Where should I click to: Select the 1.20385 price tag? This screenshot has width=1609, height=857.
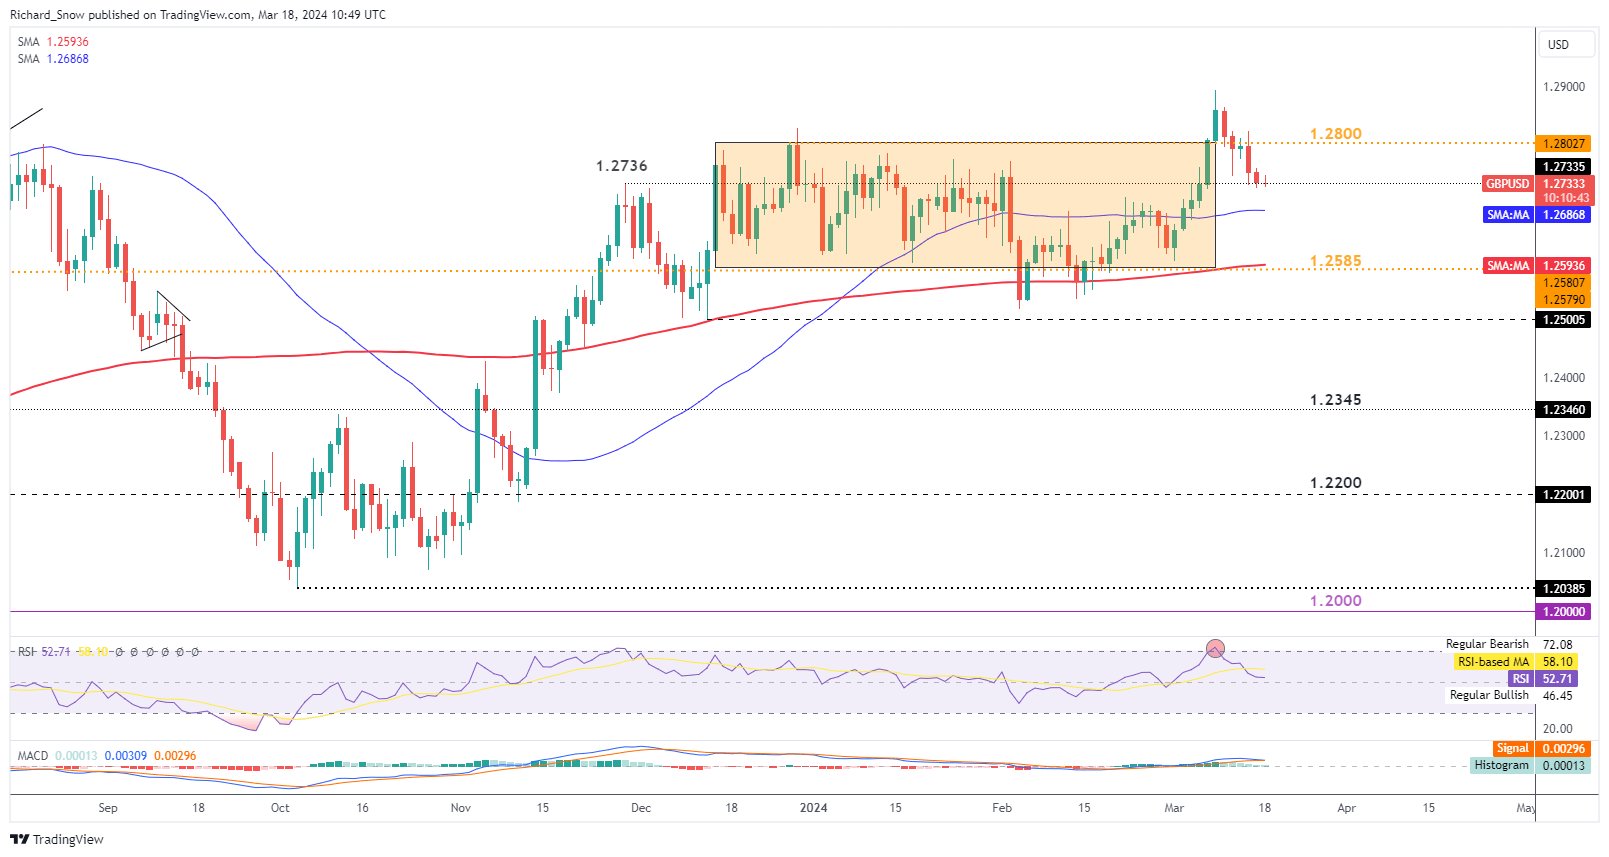[1563, 589]
